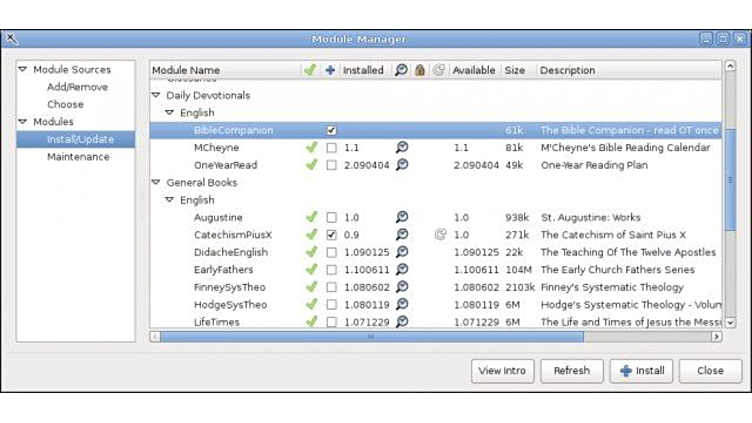Click the blue plus column header icon
Viewport: 752px width, 423px height.
tap(331, 70)
